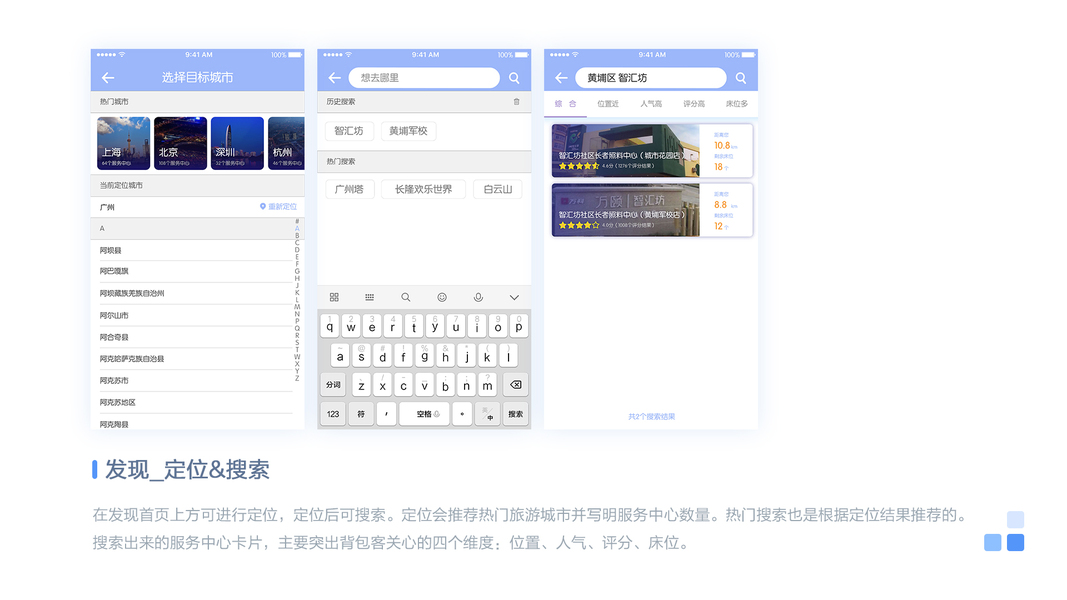Tap the p key on keyboard
Viewport: 1067px width, 600px height.
(x=519, y=327)
